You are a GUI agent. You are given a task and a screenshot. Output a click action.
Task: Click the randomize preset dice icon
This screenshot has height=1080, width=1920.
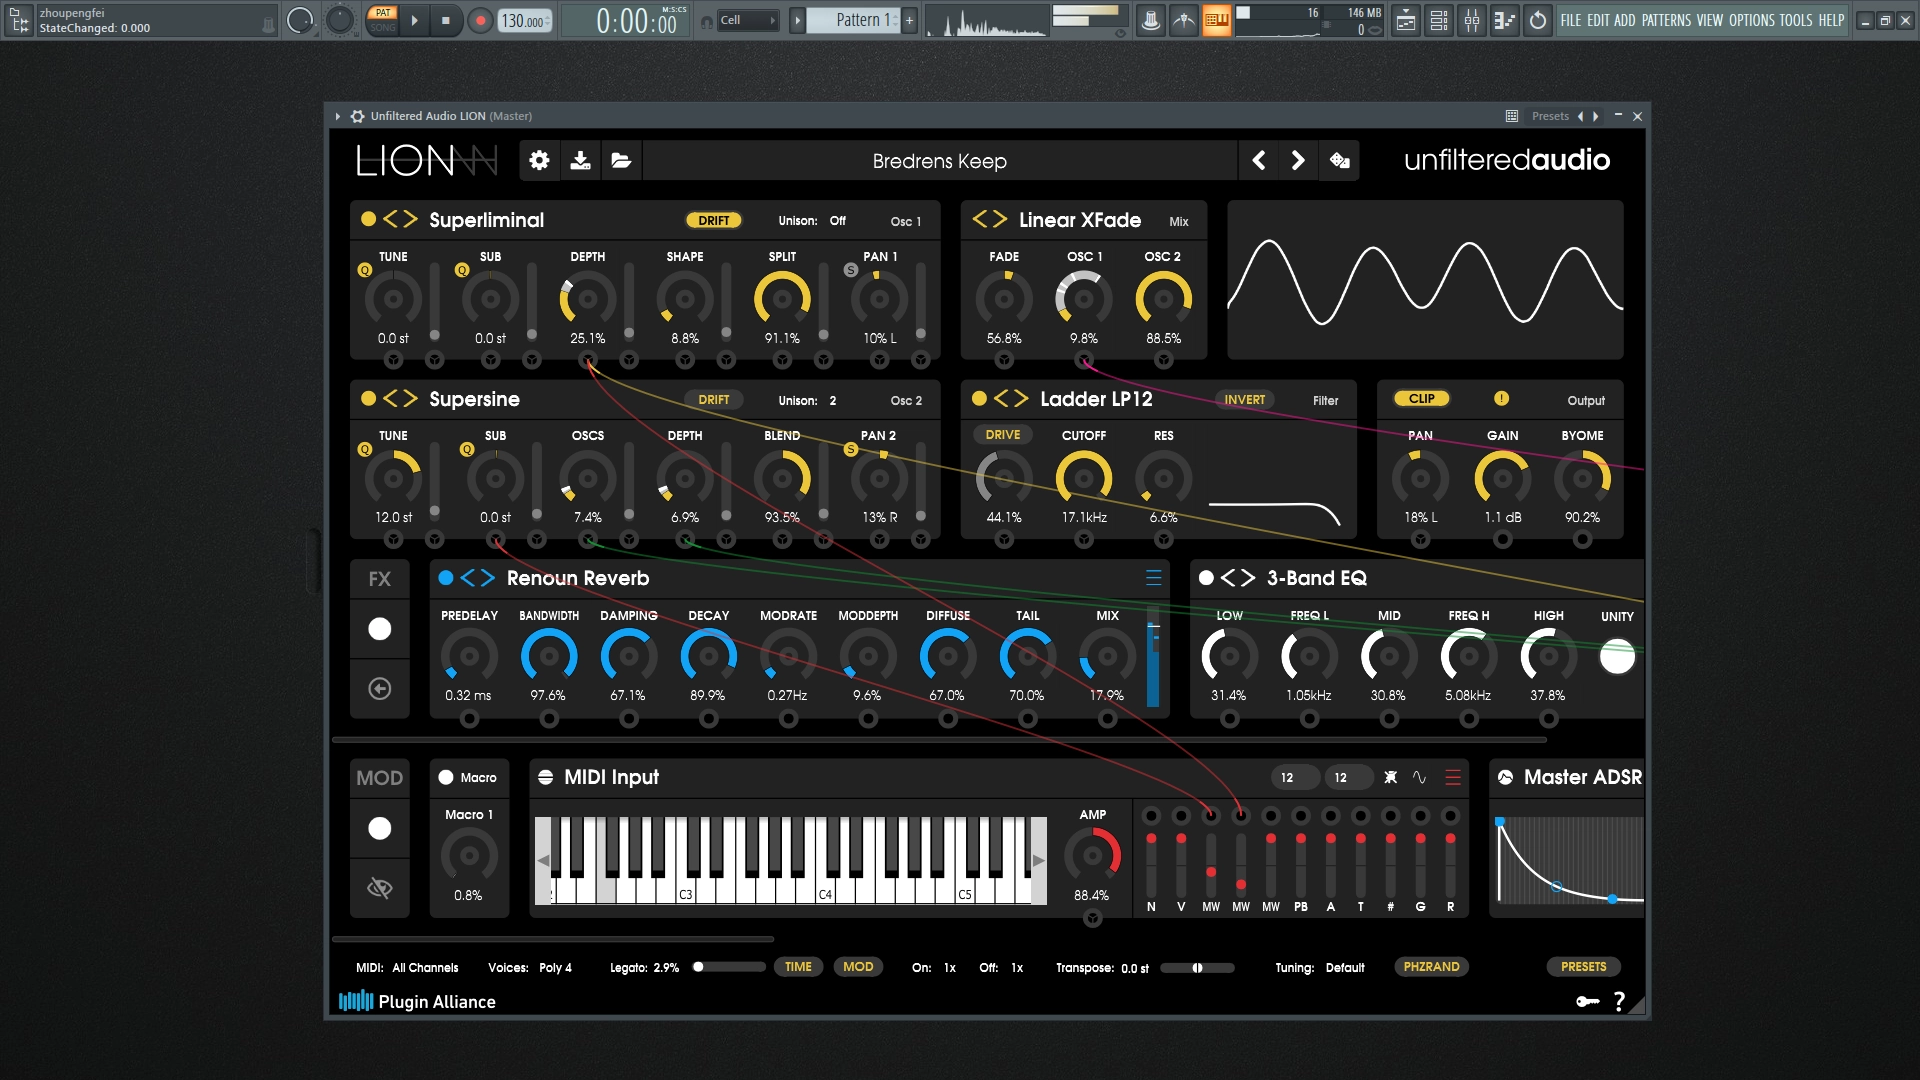(1340, 160)
